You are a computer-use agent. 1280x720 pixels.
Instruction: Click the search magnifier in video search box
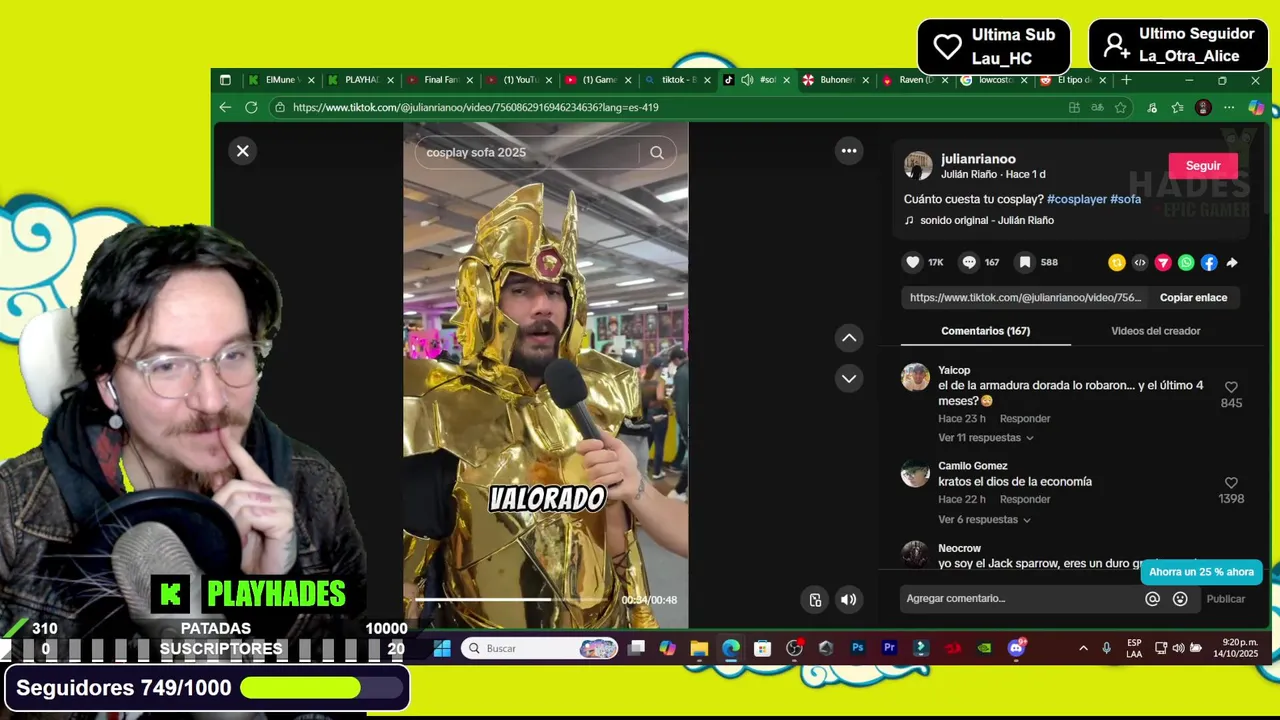[x=657, y=153]
